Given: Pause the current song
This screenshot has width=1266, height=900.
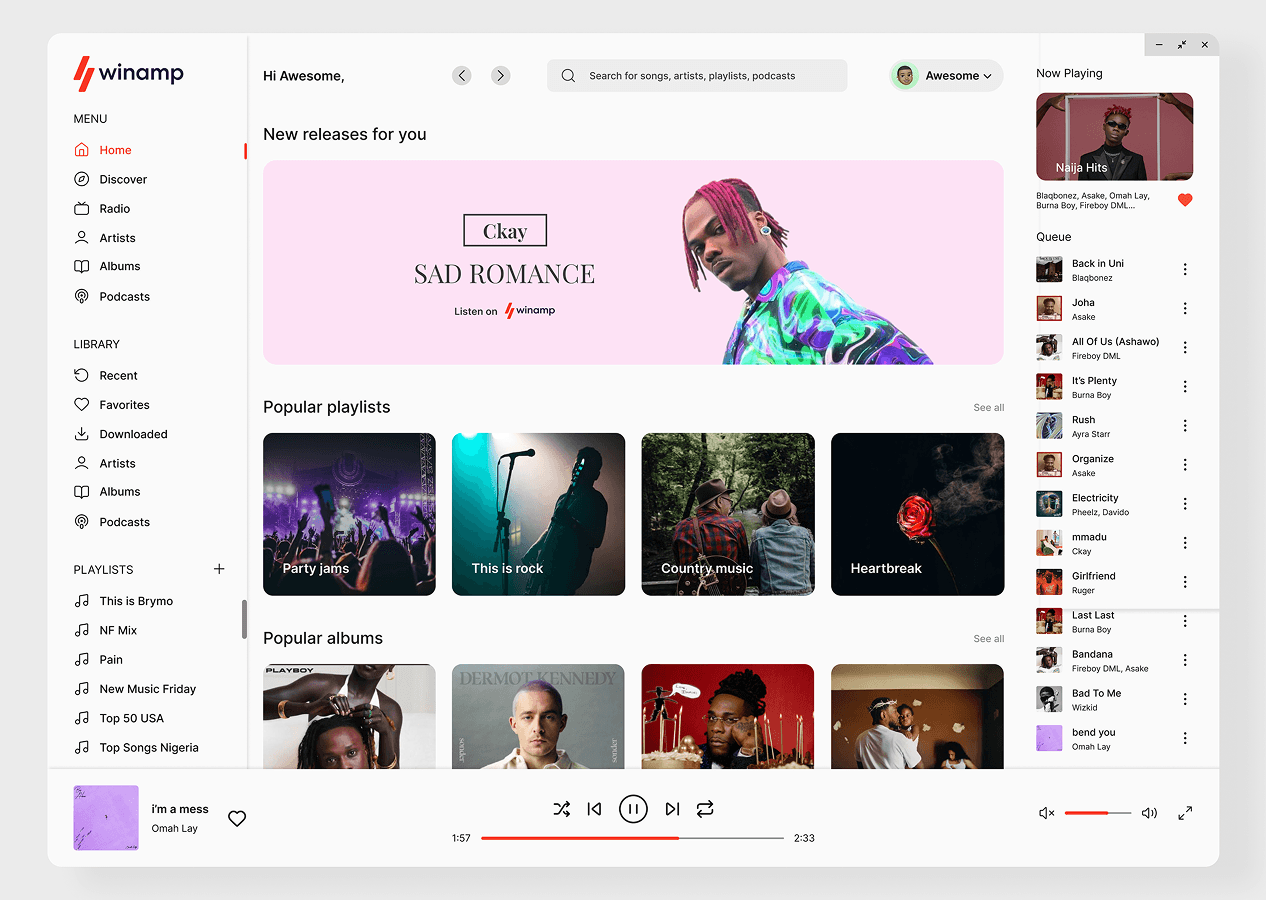Looking at the screenshot, I should click(633, 809).
